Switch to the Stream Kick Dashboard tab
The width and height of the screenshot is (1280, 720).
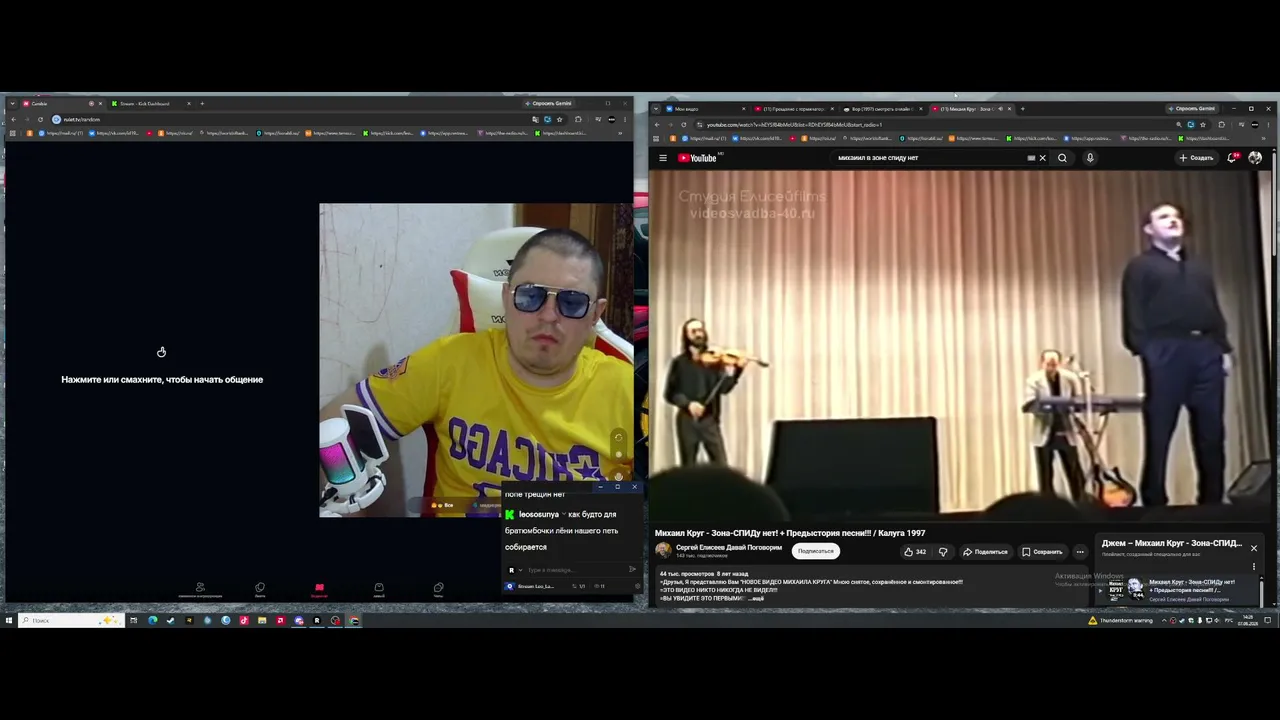pyautogui.click(x=150, y=104)
